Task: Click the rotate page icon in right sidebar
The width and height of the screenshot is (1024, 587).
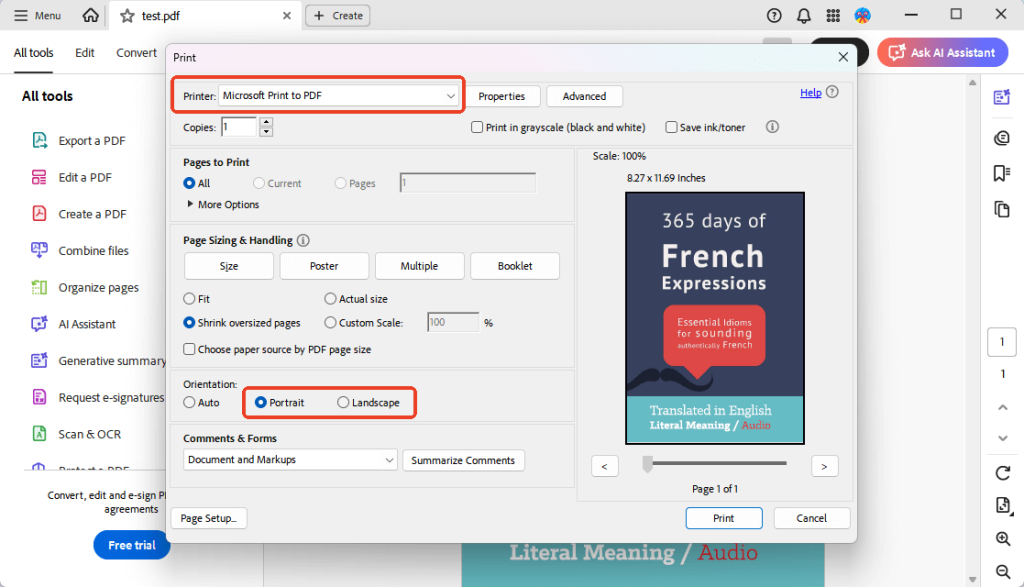Action: point(1002,473)
